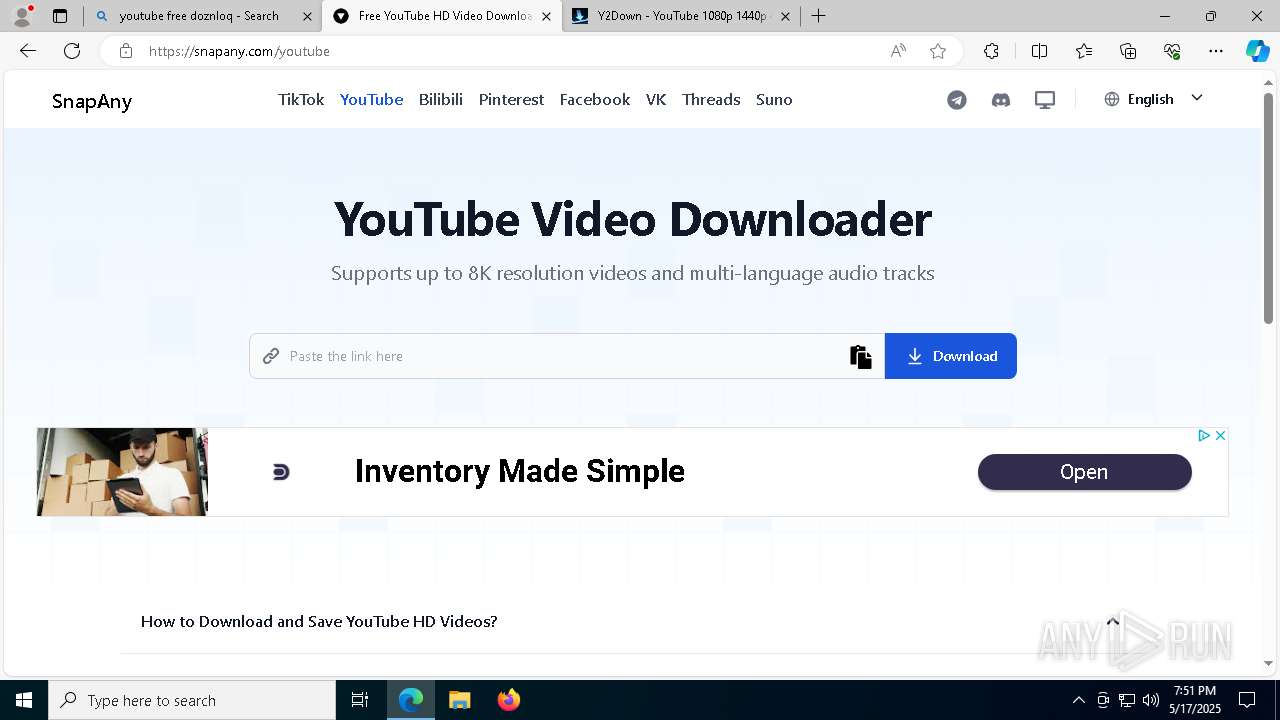1280x720 pixels.
Task: Open the Copilot sidebar
Action: point(1257,51)
